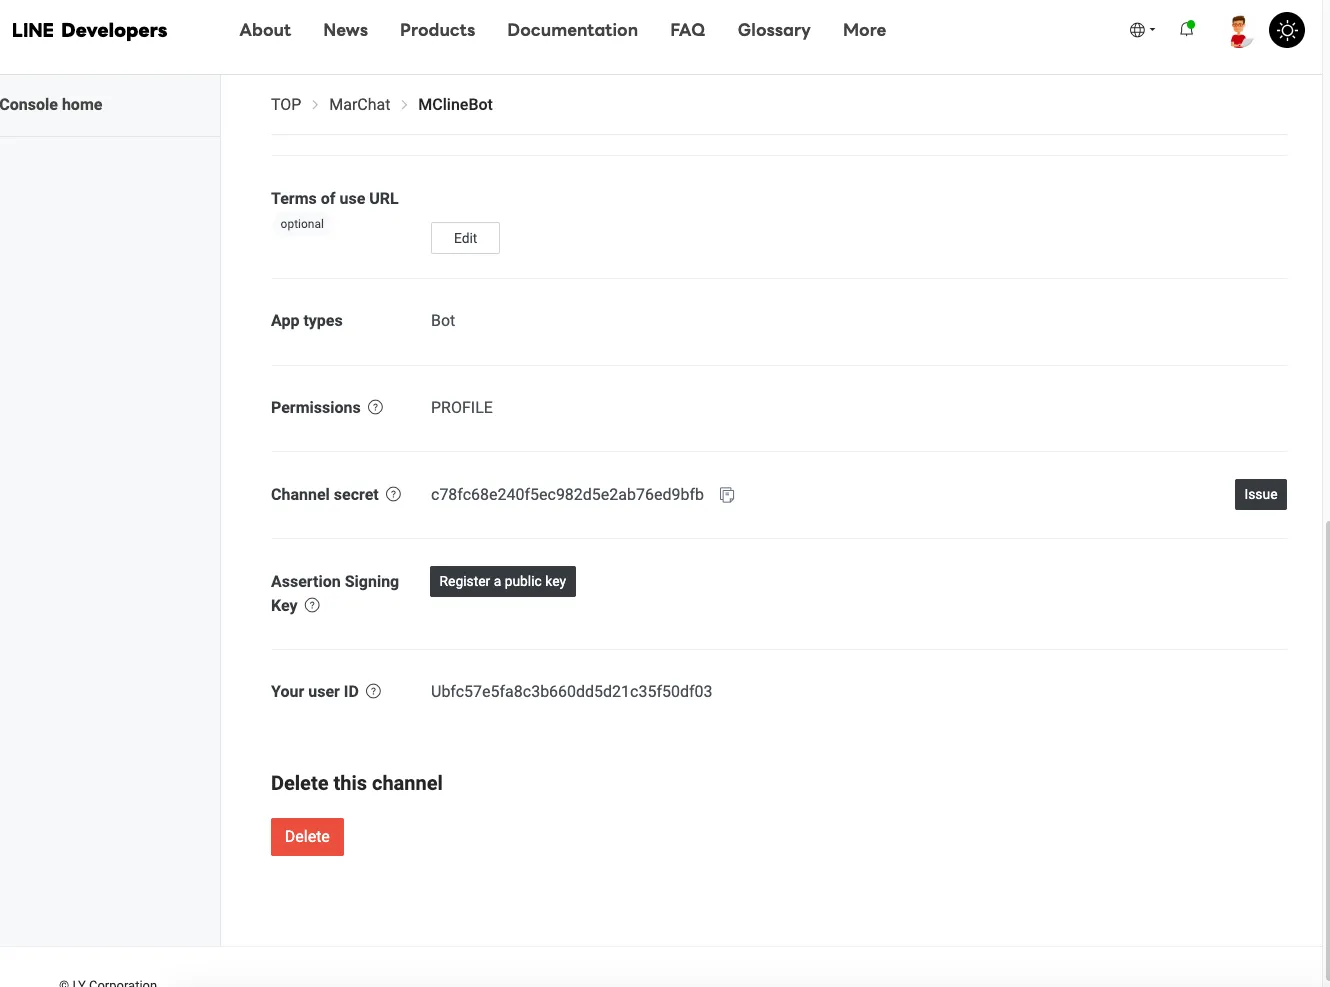The width and height of the screenshot is (1330, 987).
Task: Open the language globe dropdown
Action: click(1142, 30)
